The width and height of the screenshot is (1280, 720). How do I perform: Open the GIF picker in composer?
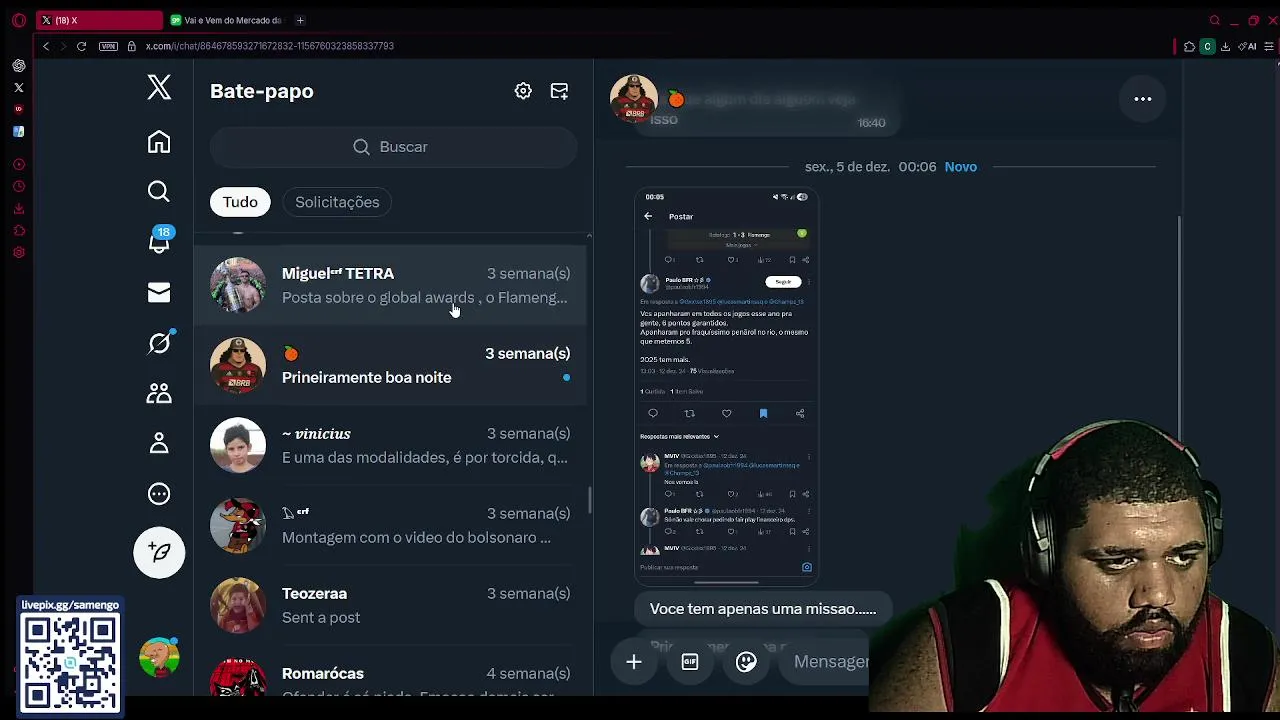pyautogui.click(x=690, y=662)
